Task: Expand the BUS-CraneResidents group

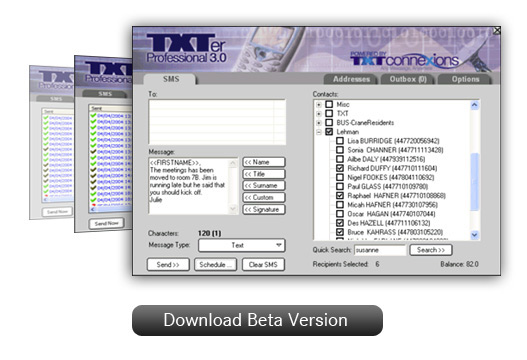Action: [x=319, y=123]
